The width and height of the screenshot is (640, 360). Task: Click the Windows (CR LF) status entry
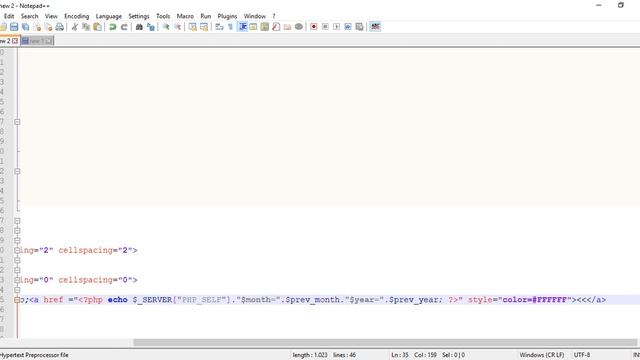click(x=542, y=355)
